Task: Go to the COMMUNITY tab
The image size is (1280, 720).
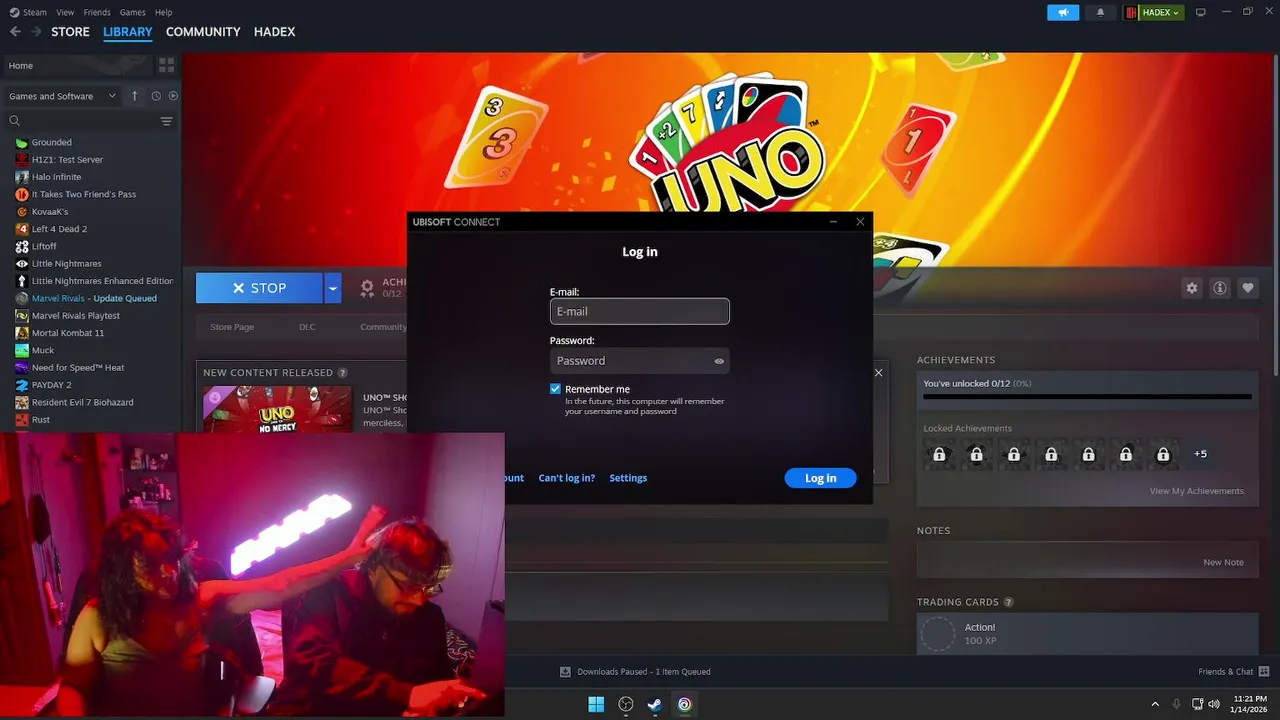Action: click(203, 32)
